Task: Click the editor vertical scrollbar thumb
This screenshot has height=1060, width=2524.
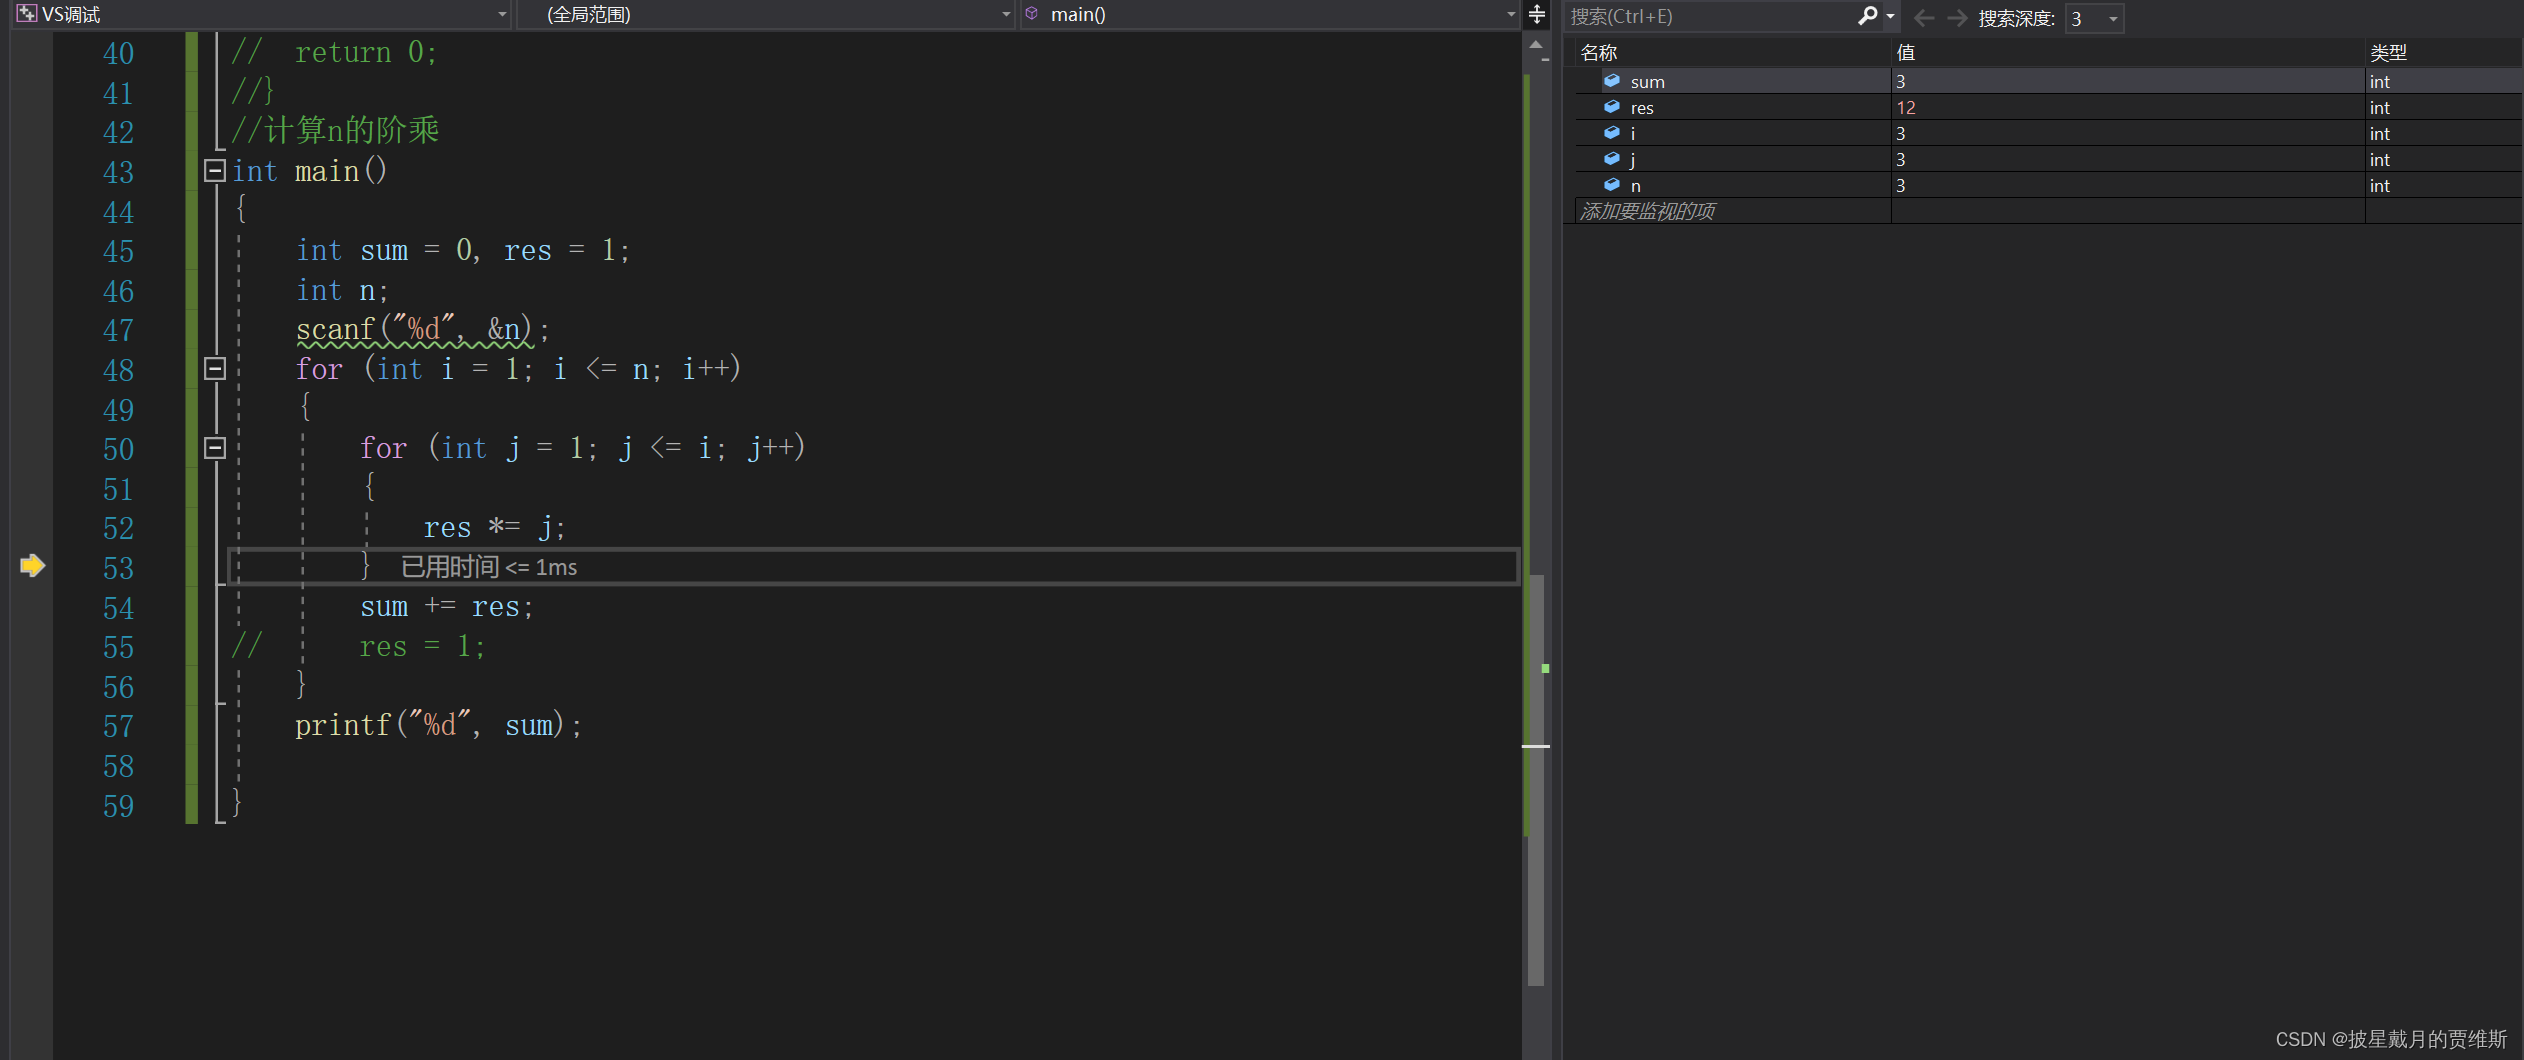Action: 1536,780
